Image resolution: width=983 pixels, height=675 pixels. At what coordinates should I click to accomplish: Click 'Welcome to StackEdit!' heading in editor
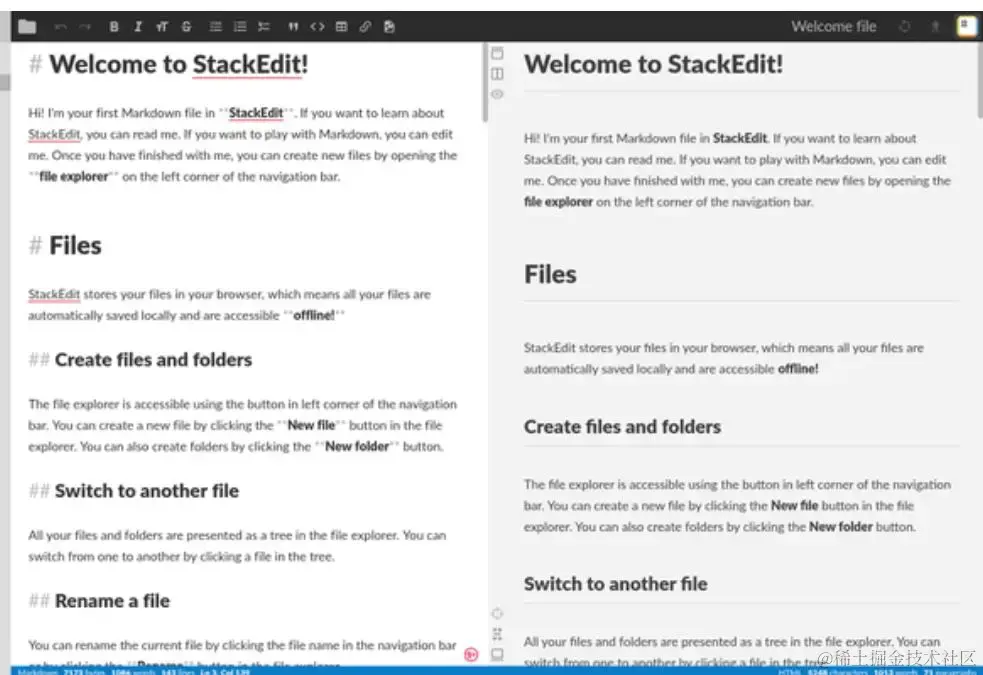(179, 65)
